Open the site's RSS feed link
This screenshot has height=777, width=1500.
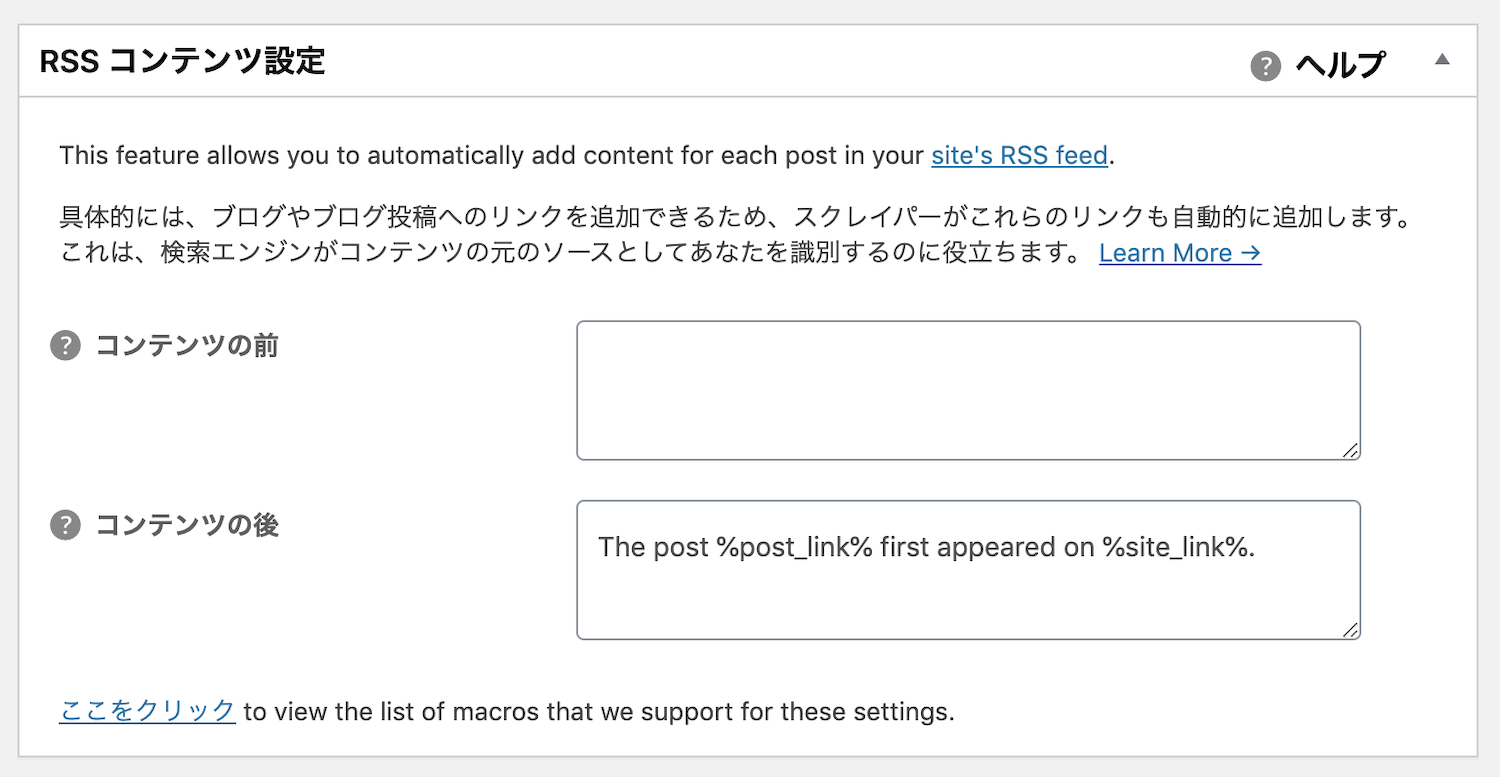click(x=1019, y=156)
